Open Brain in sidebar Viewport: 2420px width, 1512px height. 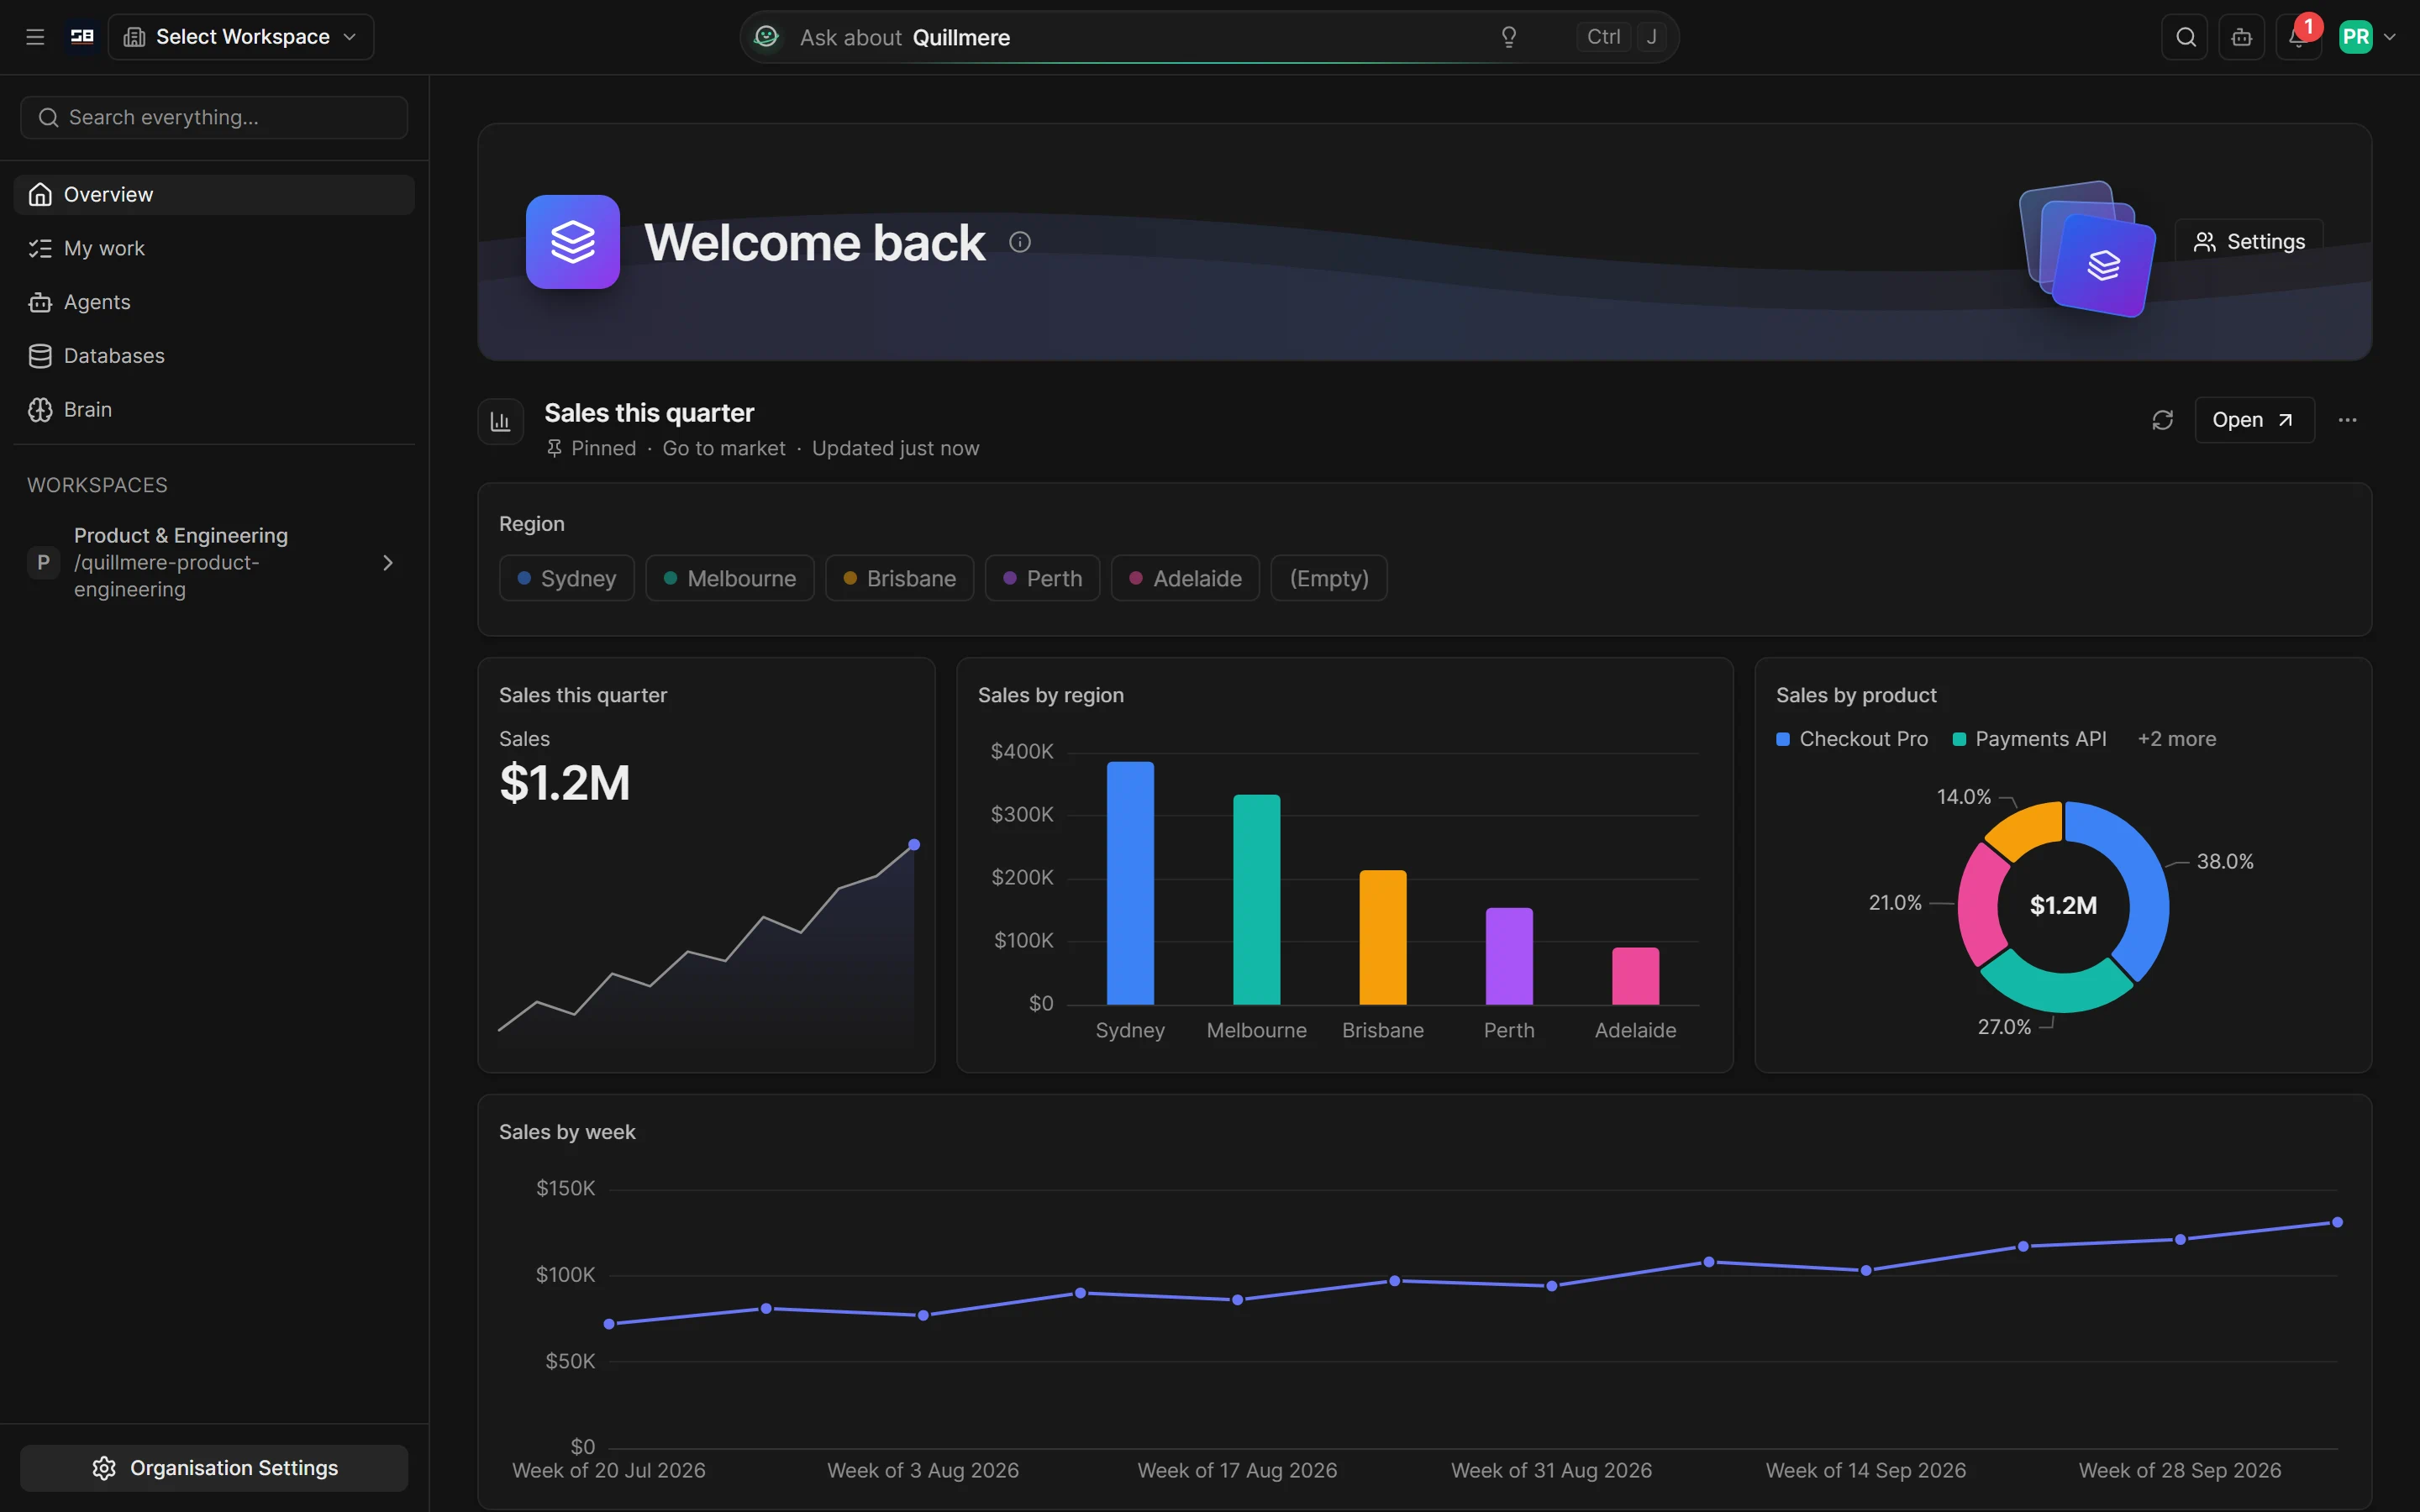pos(214,409)
